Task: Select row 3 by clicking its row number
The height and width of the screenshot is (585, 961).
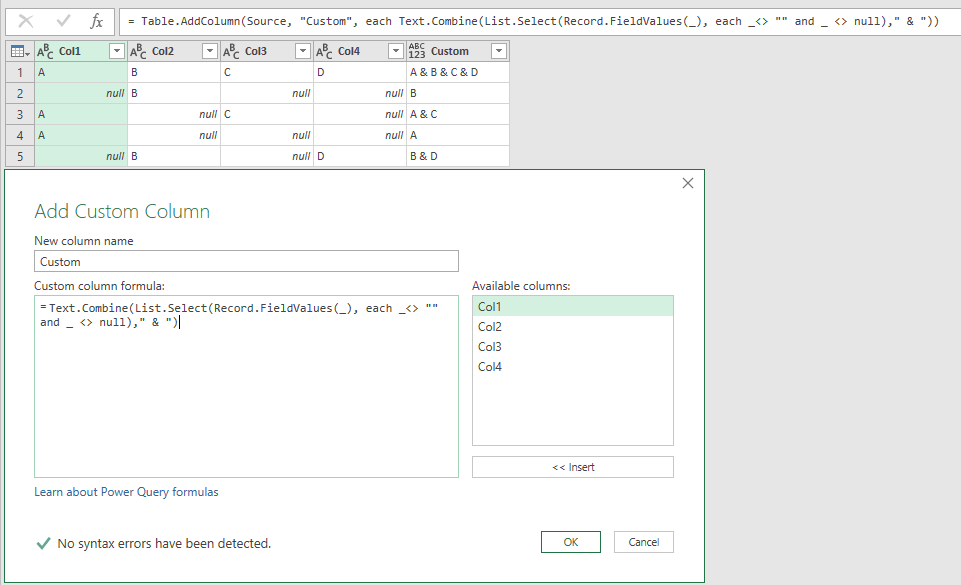Action: pyautogui.click(x=19, y=113)
